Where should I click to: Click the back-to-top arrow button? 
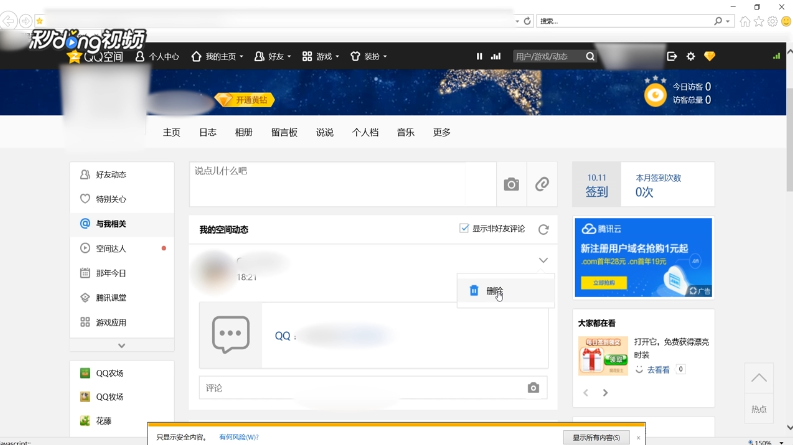(x=759, y=378)
